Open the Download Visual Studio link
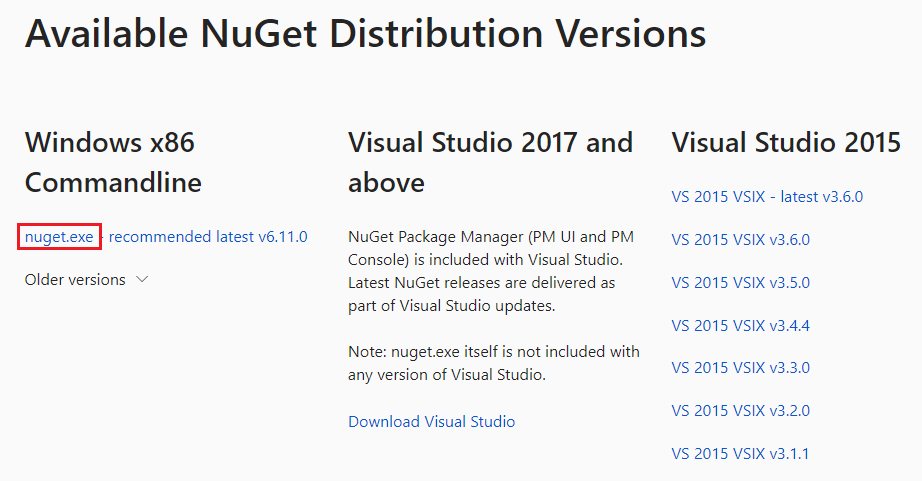 [432, 421]
